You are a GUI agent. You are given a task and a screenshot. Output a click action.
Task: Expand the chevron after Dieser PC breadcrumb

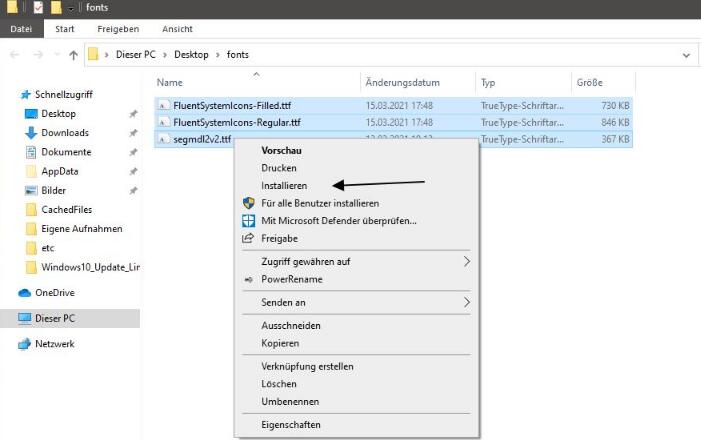tap(165, 55)
